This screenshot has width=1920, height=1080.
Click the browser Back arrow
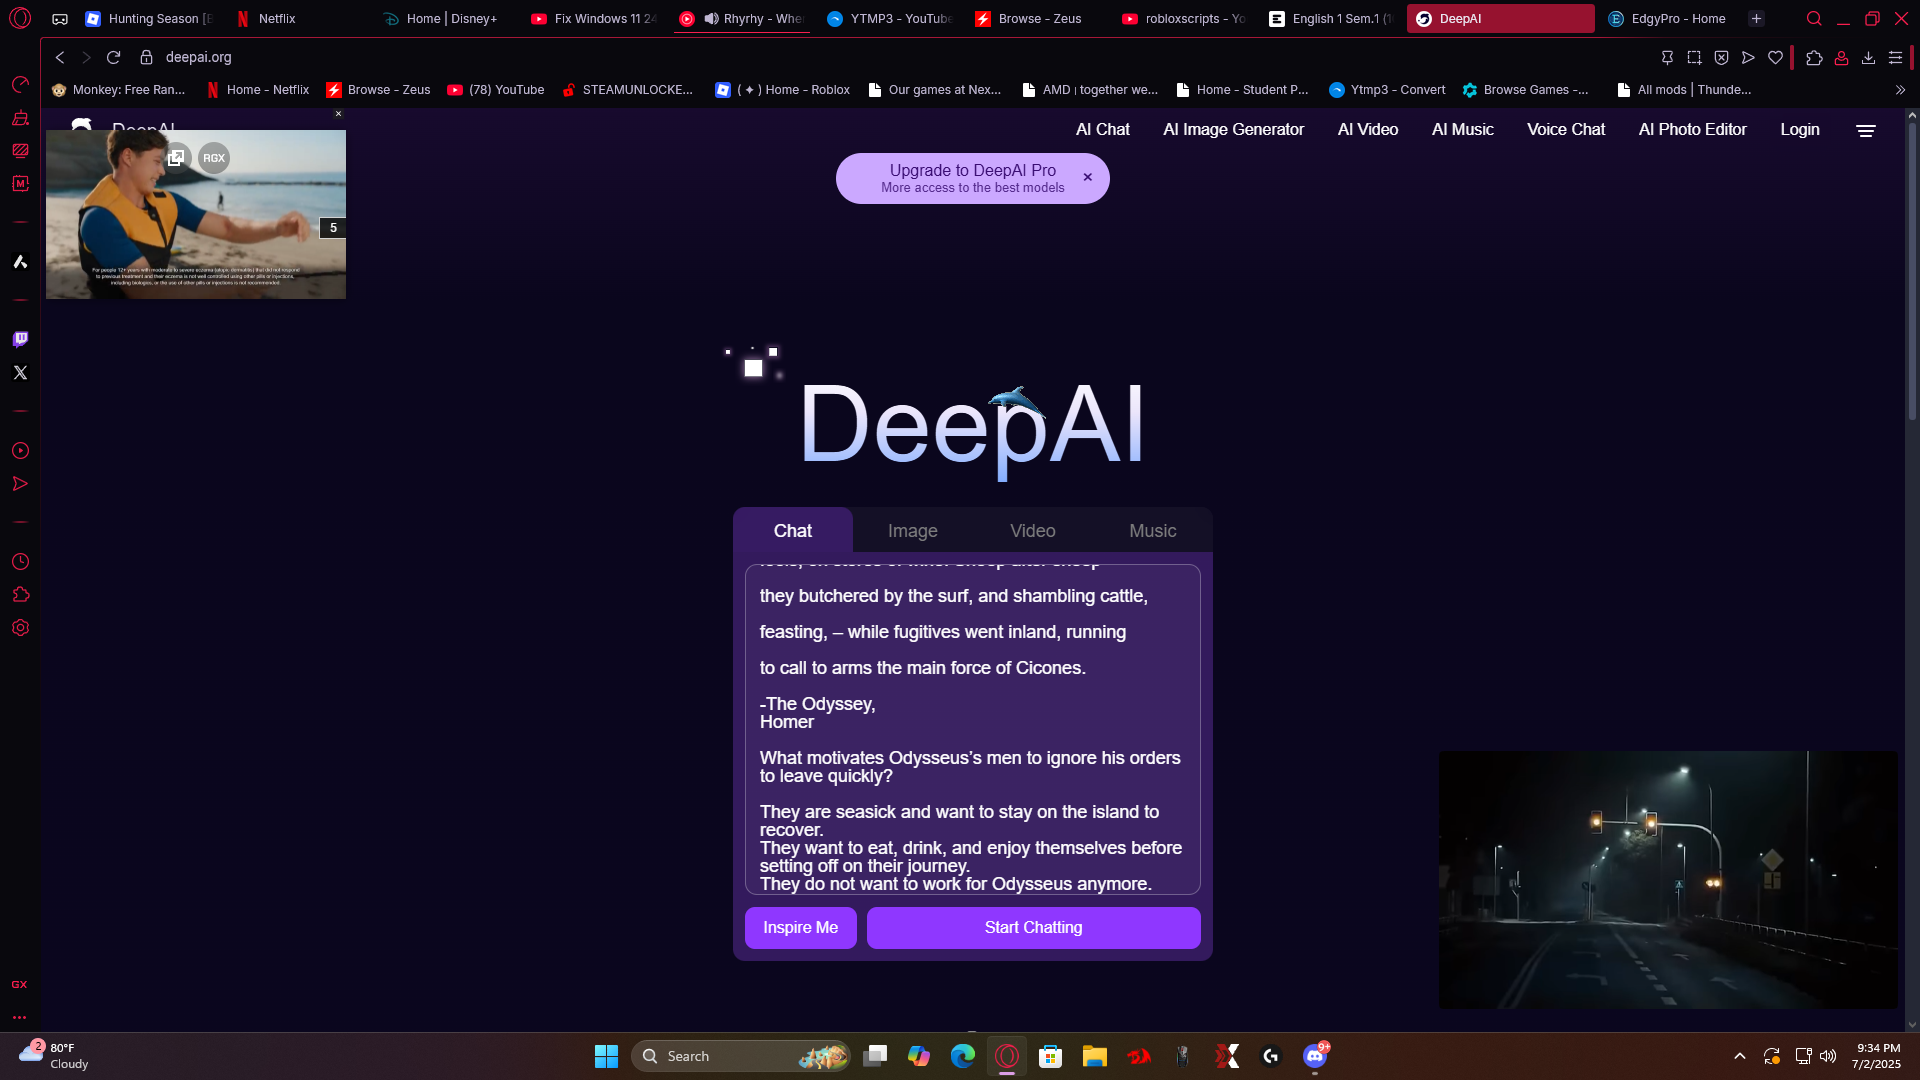[x=60, y=57]
